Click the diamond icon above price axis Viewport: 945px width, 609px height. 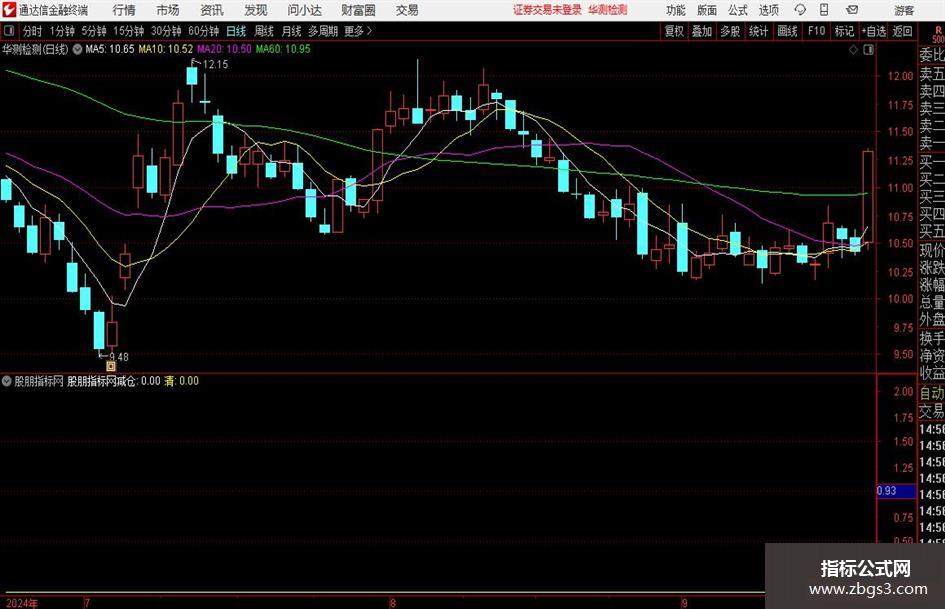click(853, 50)
